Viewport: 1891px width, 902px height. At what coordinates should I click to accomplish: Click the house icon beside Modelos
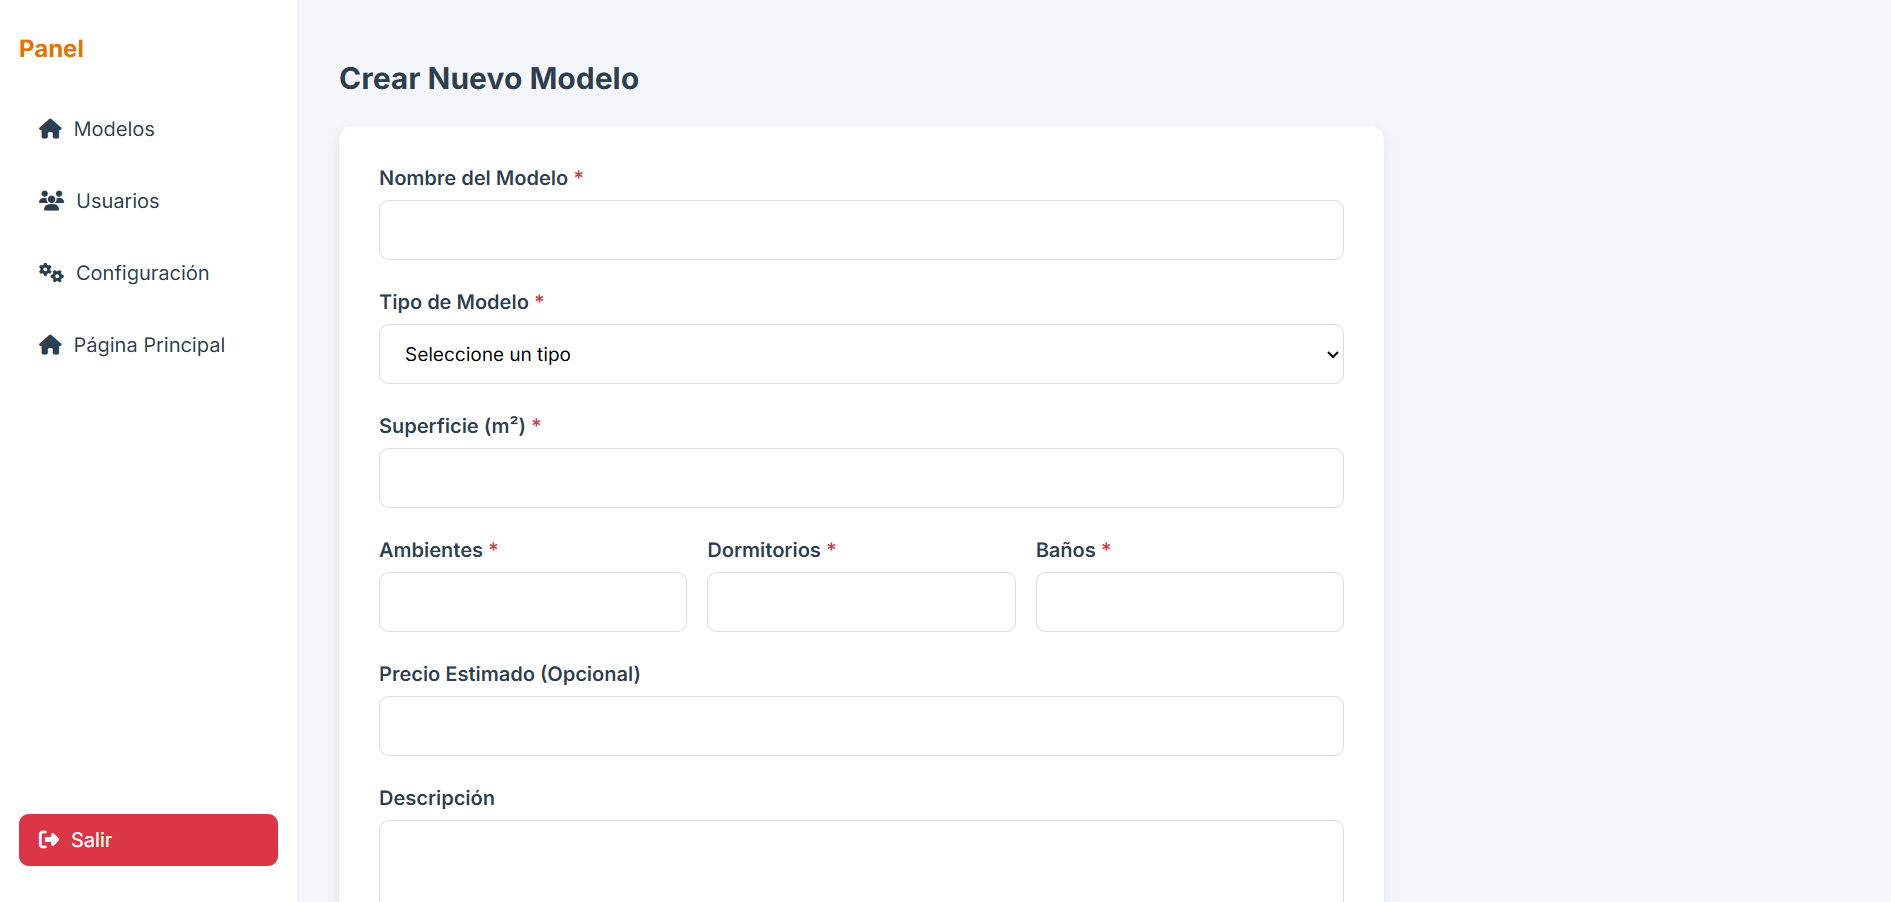click(x=50, y=129)
